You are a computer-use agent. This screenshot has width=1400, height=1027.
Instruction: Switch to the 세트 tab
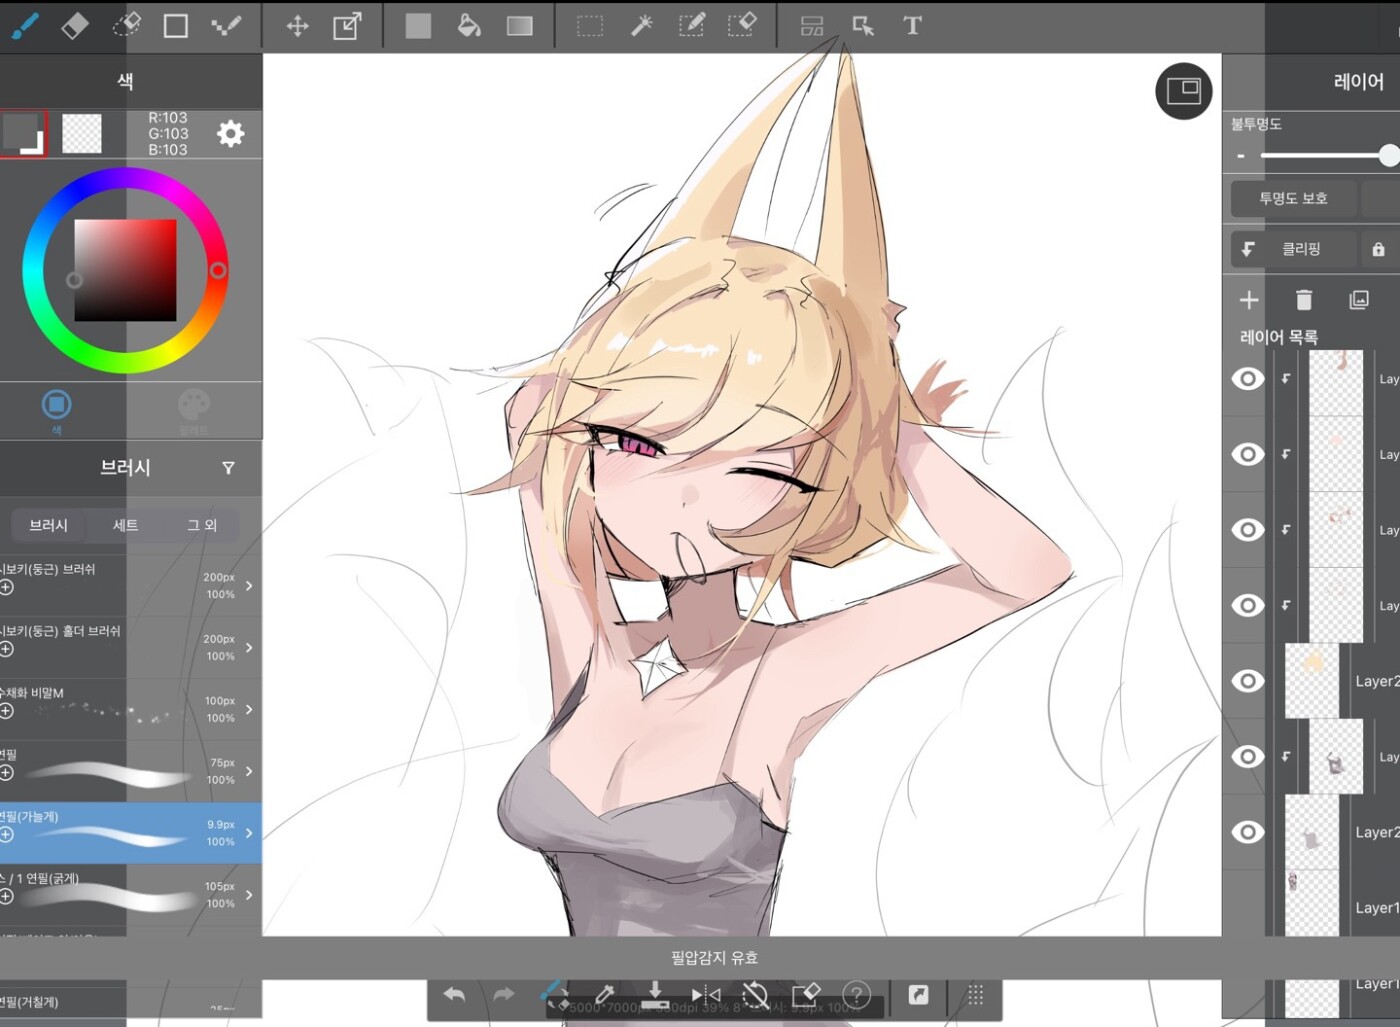(x=125, y=525)
